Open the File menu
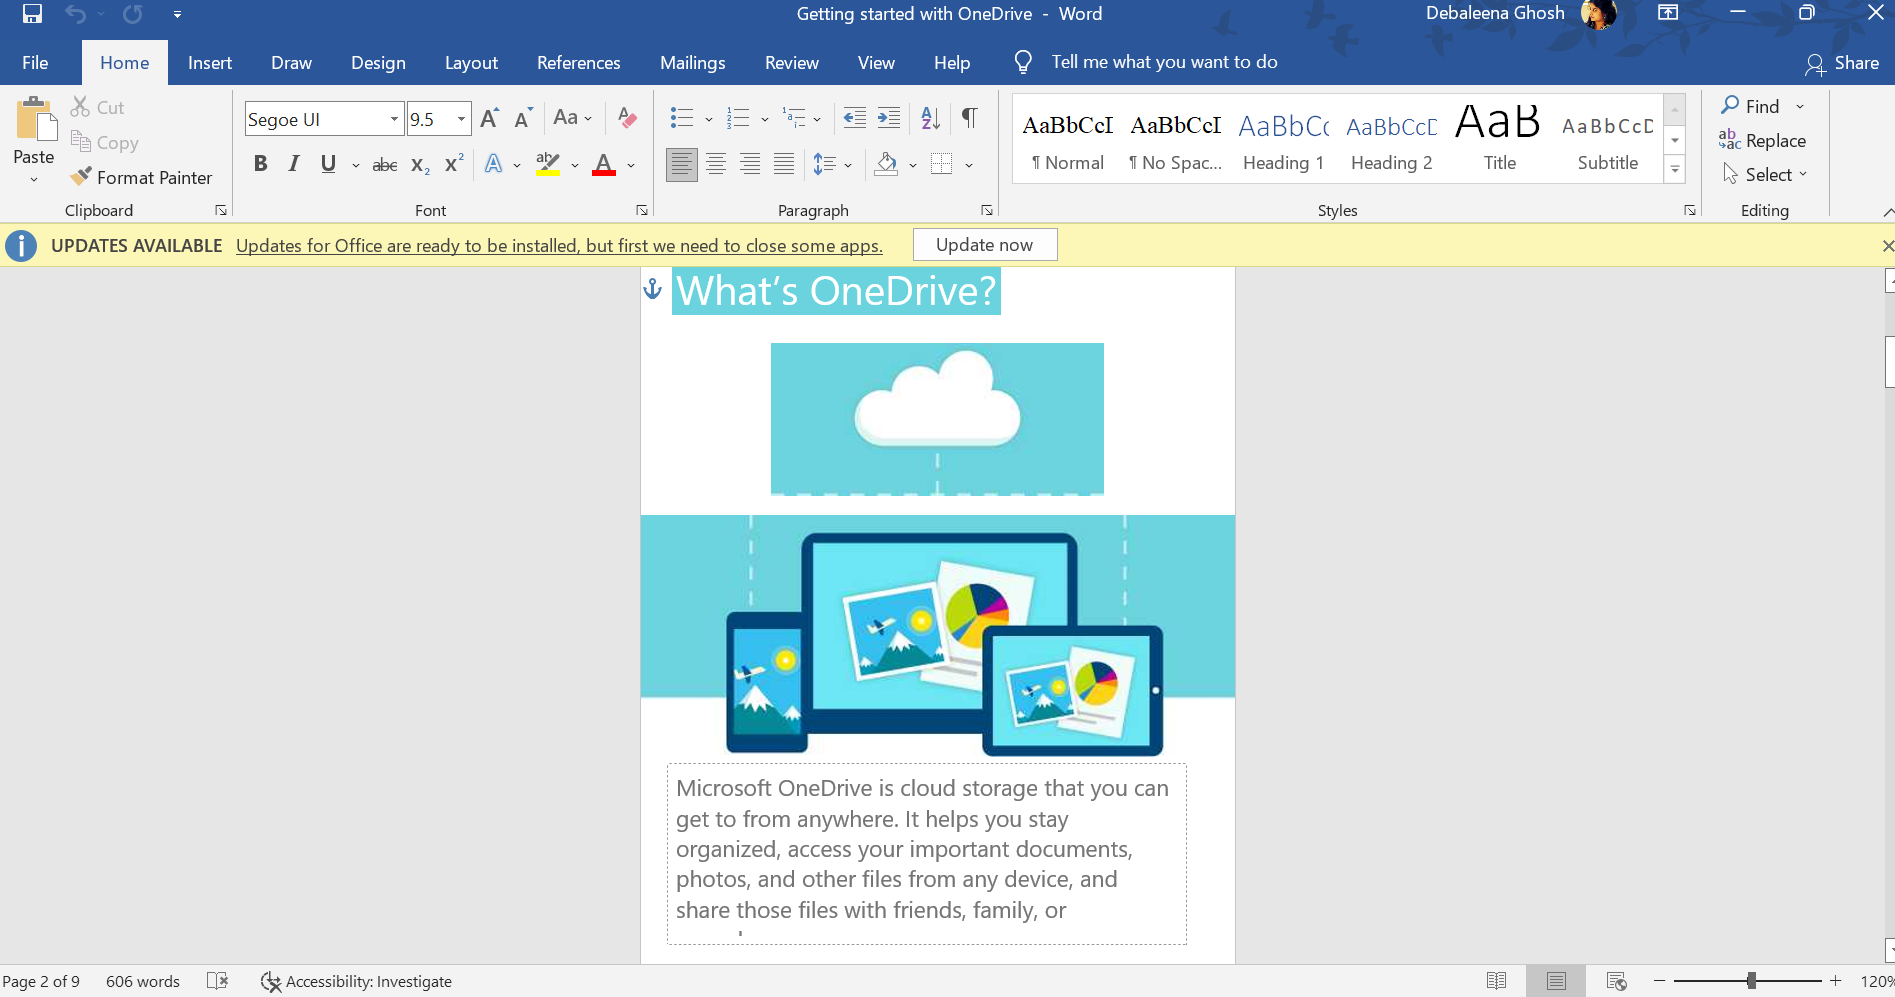Viewport: 1895px width, 997px height. point(35,62)
